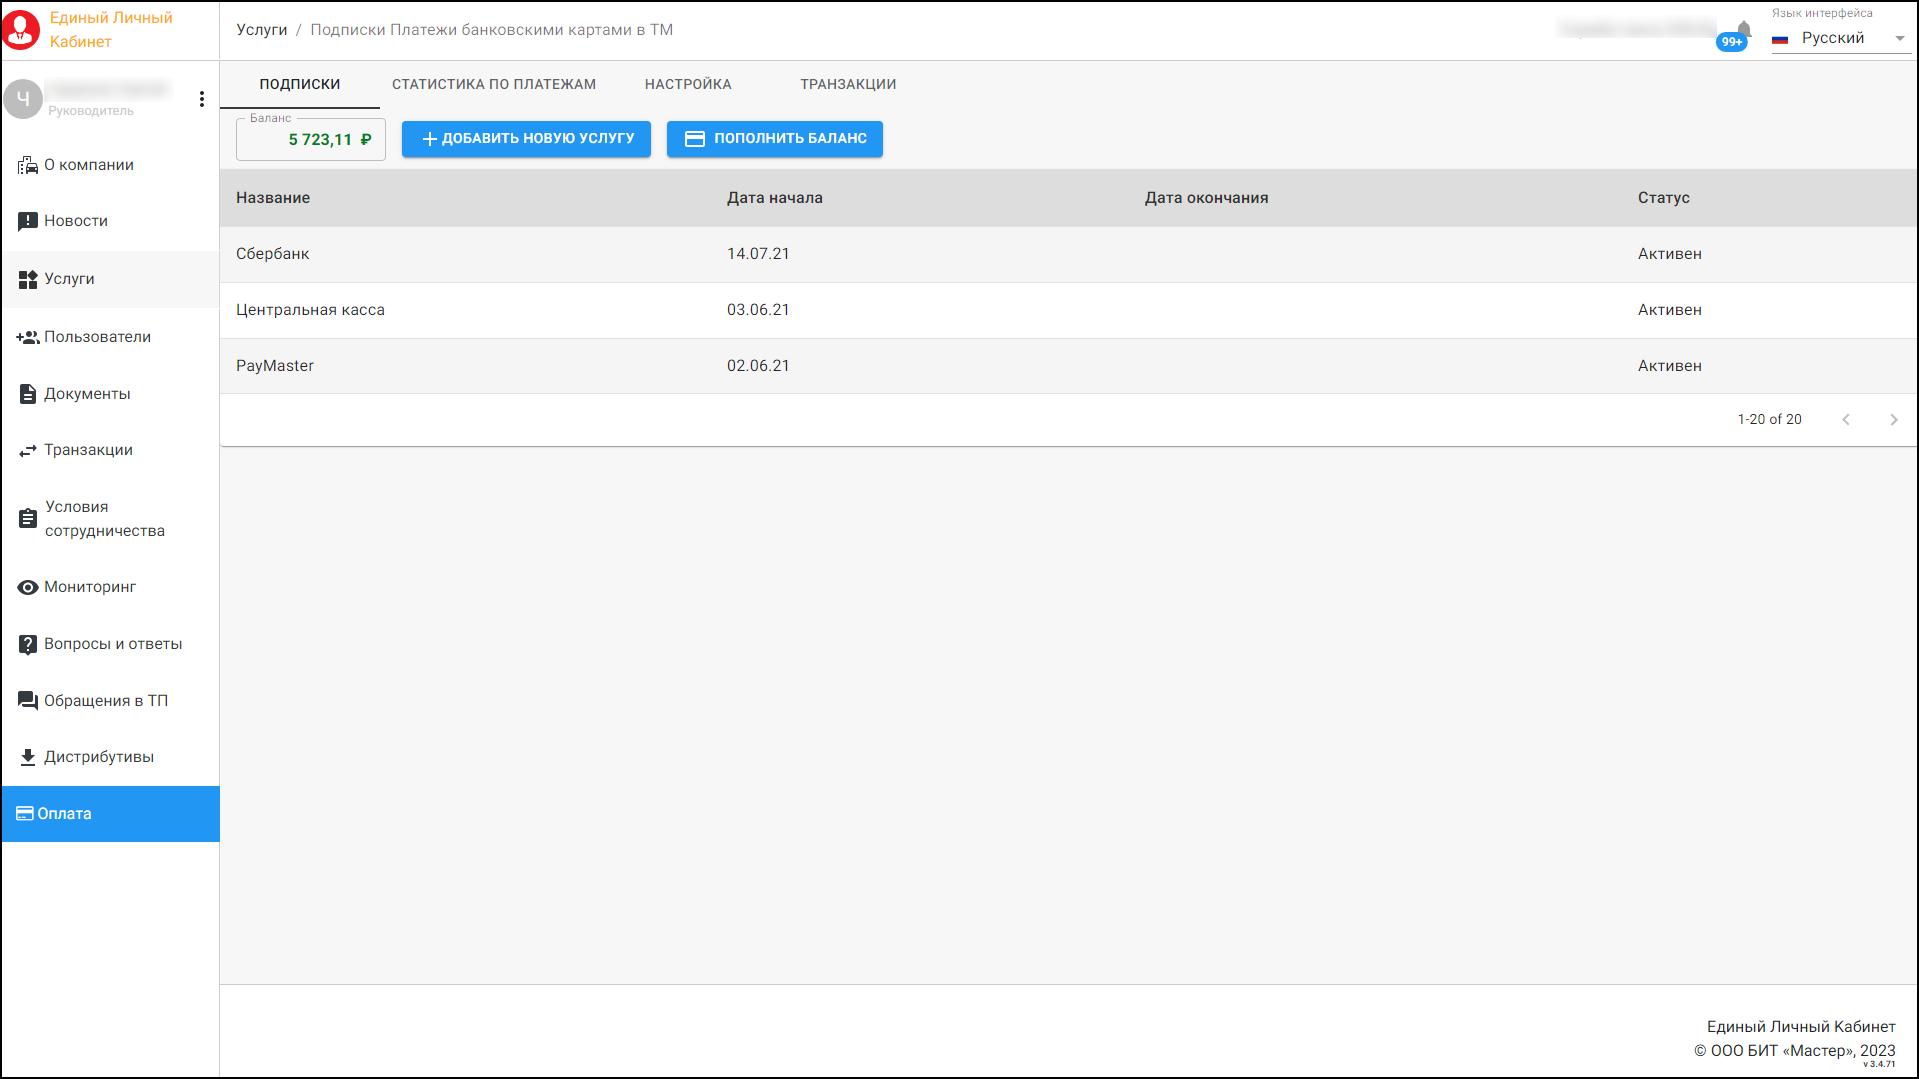Switch to the Транзакции tab
The image size is (1919, 1079).
click(x=848, y=84)
